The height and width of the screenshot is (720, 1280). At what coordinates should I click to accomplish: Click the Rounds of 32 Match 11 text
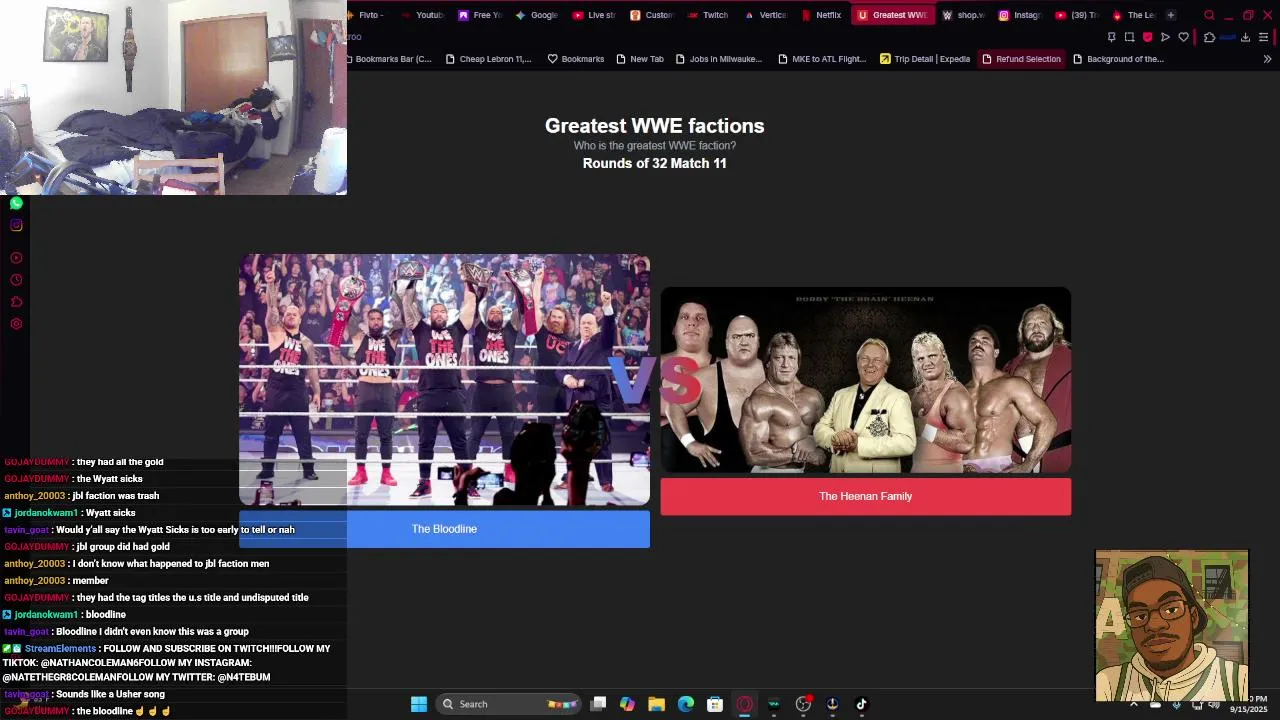pos(654,163)
